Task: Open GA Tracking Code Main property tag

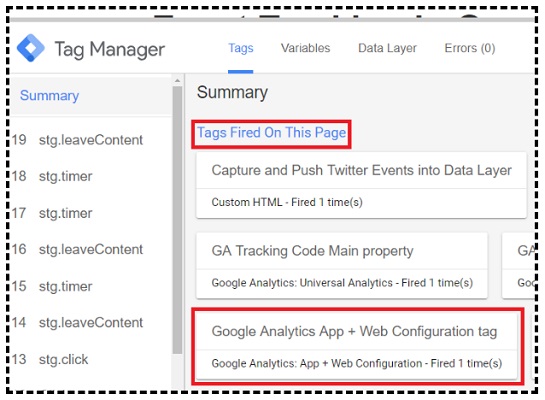Action: point(342,266)
